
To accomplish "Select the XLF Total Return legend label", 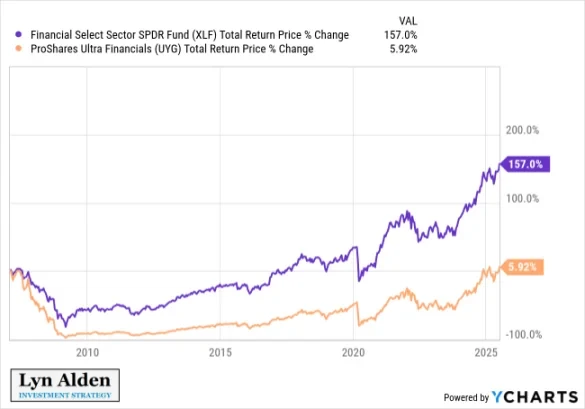I will pos(190,35).
